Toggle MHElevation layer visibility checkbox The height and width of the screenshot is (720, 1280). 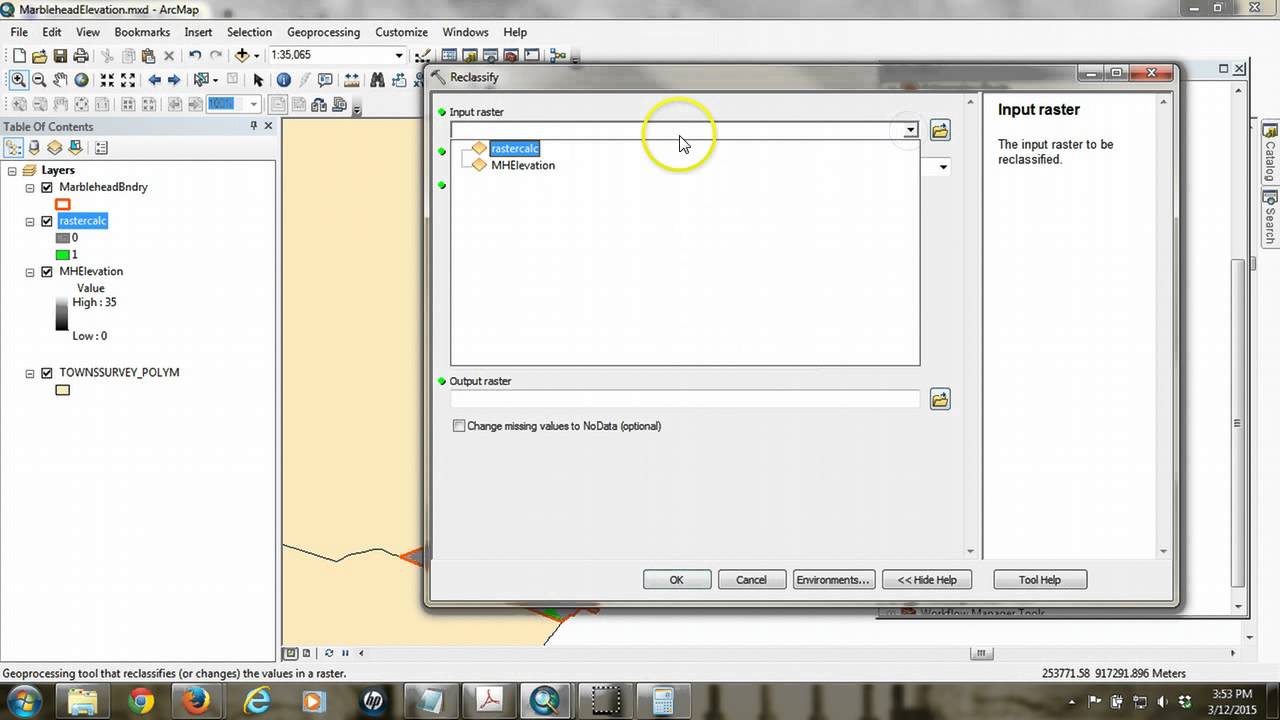[x=47, y=271]
